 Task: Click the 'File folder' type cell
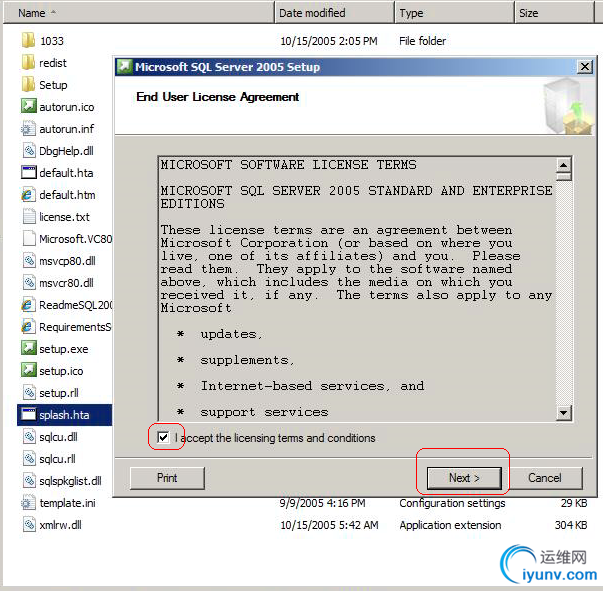pyautogui.click(x=422, y=41)
